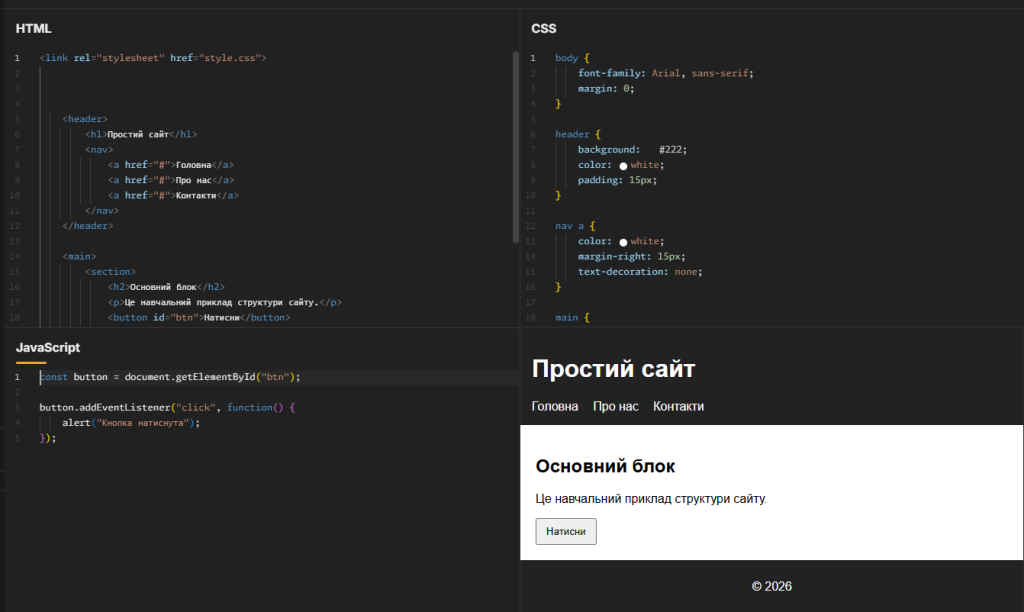Click the © 2026 footer text in preview
1024x612 pixels.
[x=771, y=586]
